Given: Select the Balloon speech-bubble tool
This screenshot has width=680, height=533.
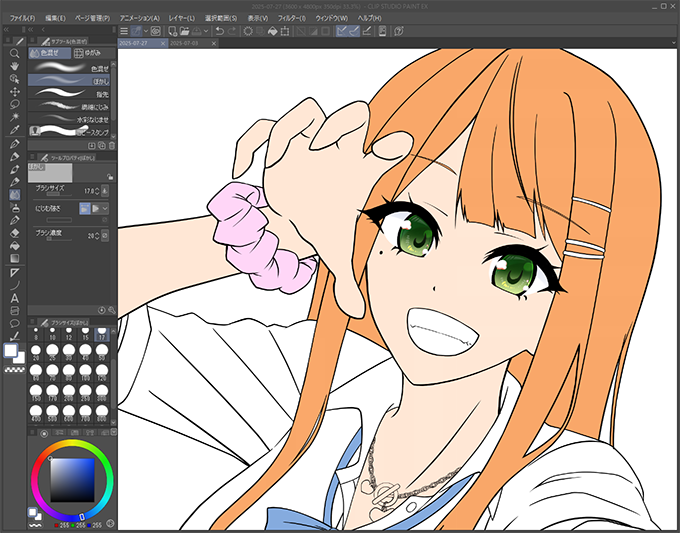Looking at the screenshot, I should tap(14, 323).
